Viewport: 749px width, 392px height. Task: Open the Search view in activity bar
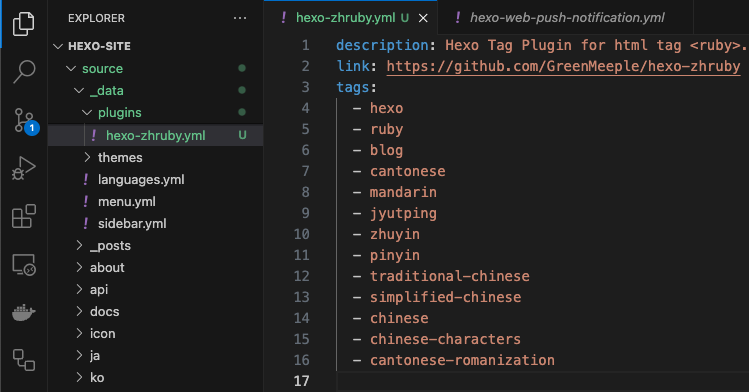click(23, 72)
